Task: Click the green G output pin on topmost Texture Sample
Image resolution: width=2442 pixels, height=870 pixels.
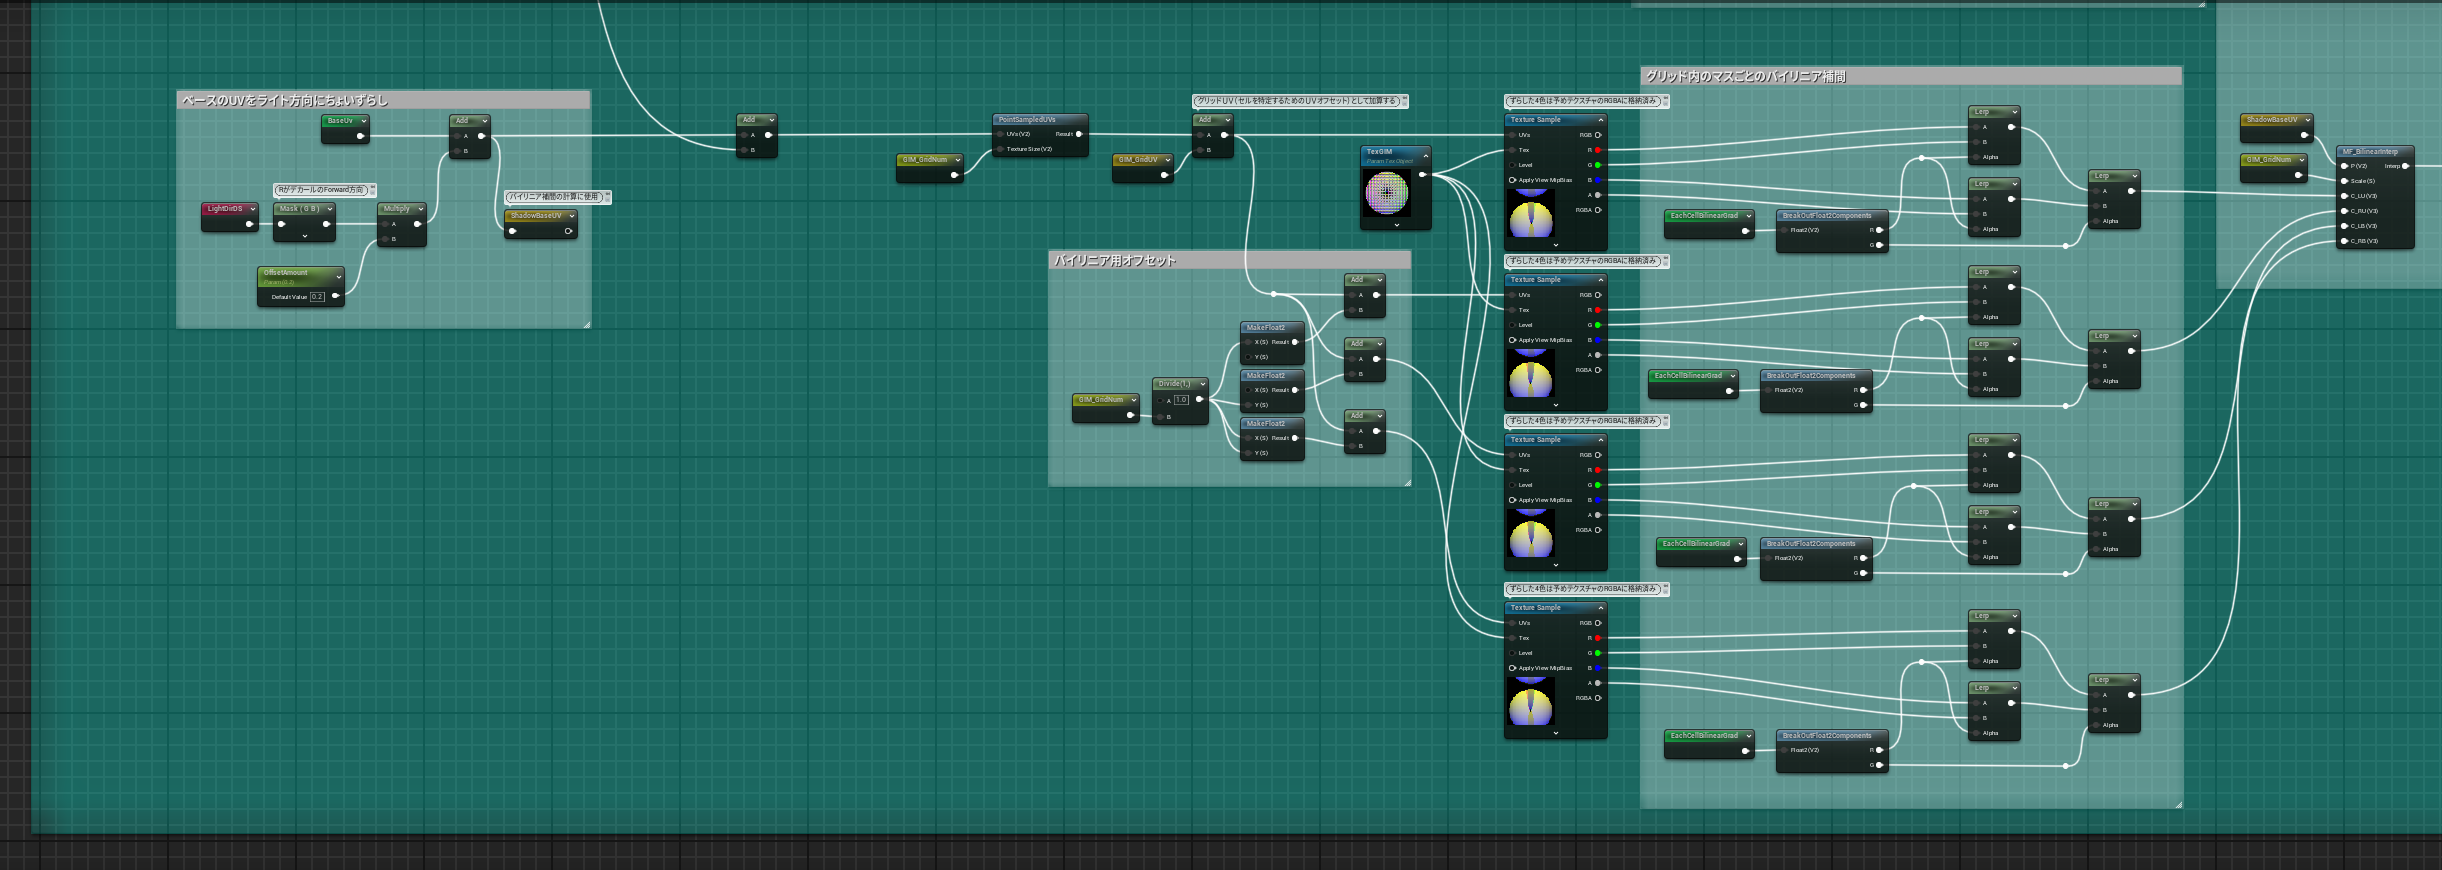Action: click(x=1598, y=165)
